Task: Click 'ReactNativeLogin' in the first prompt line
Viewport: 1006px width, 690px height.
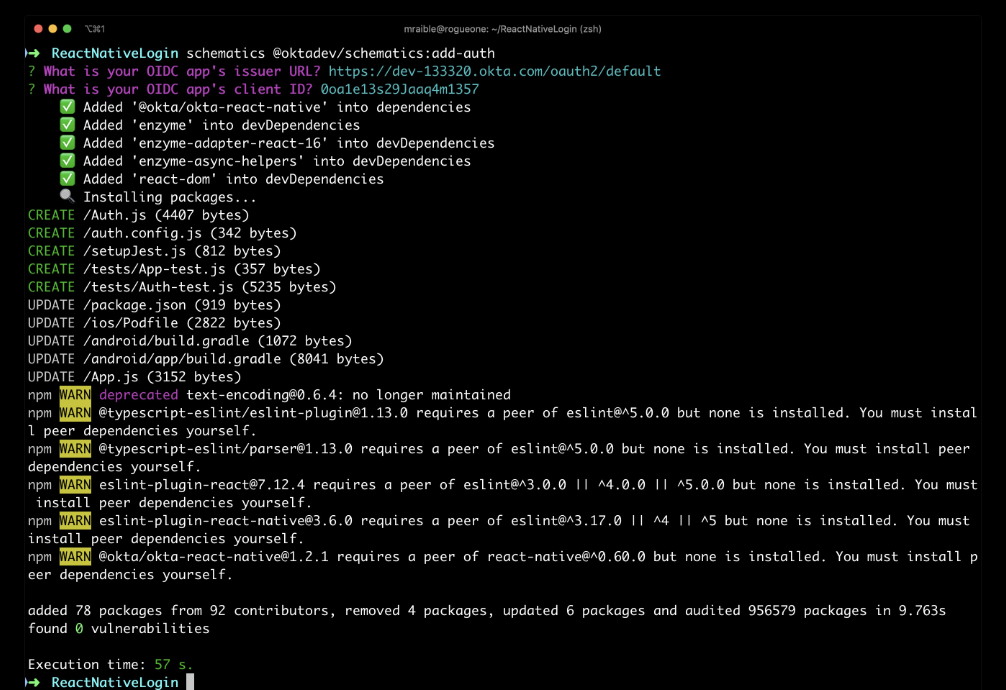Action: tap(115, 53)
